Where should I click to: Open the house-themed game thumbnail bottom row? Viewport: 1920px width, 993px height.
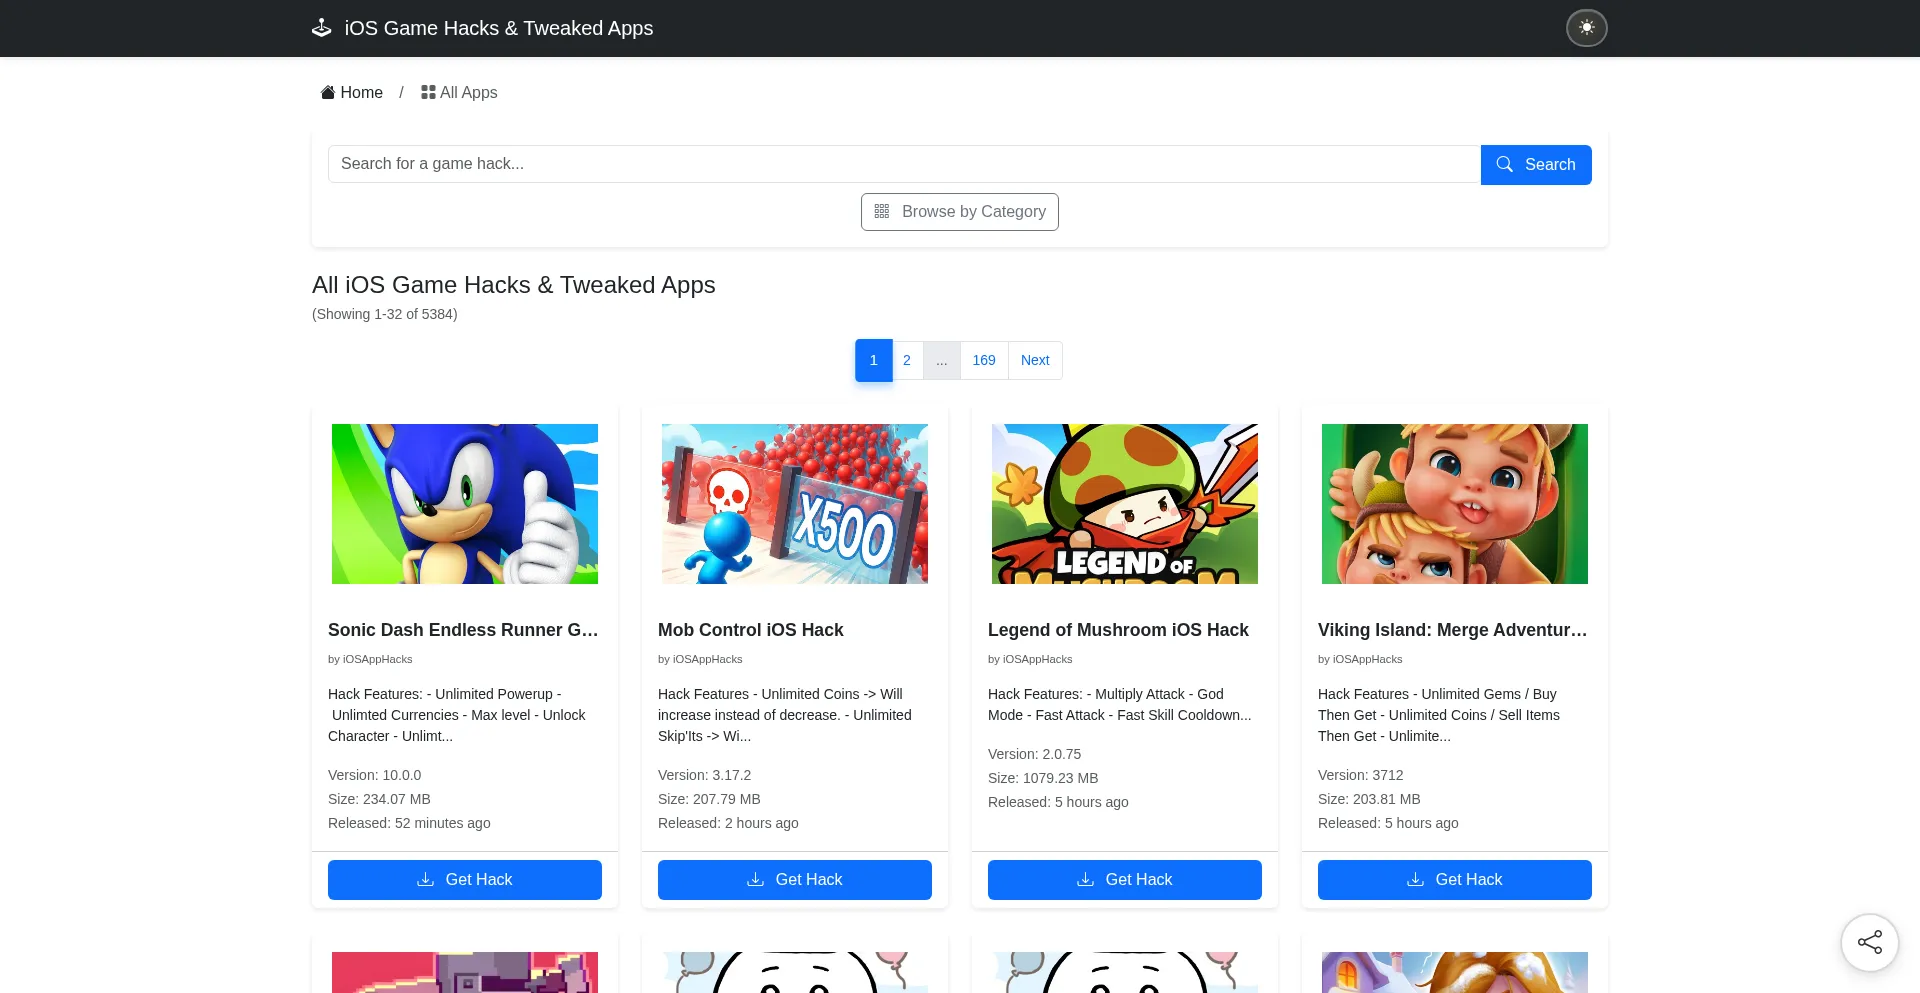point(1455,972)
